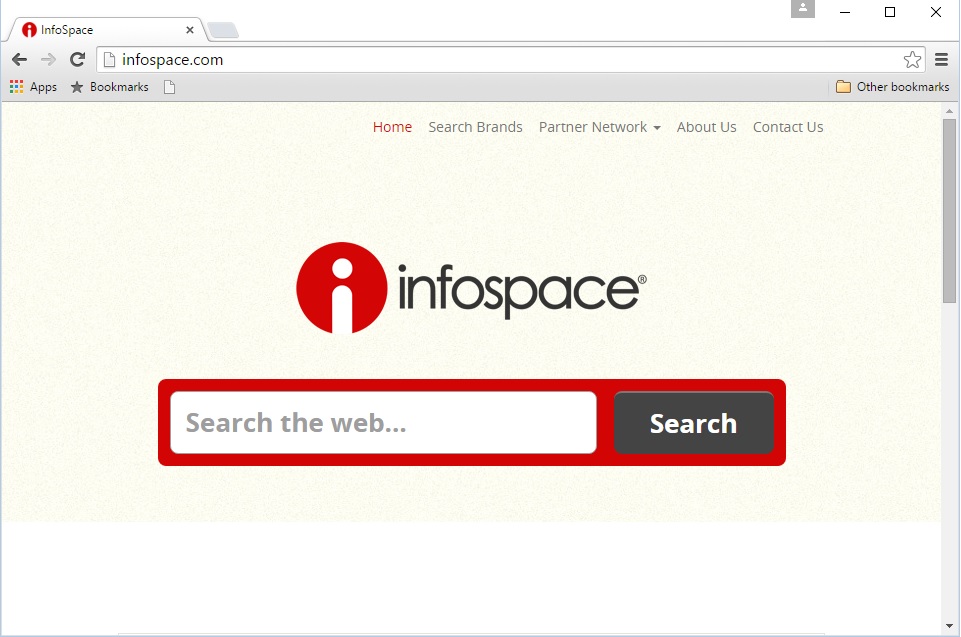Screen dimensions: 961x637
Task: Focus the Search the web input field
Action: [x=383, y=423]
